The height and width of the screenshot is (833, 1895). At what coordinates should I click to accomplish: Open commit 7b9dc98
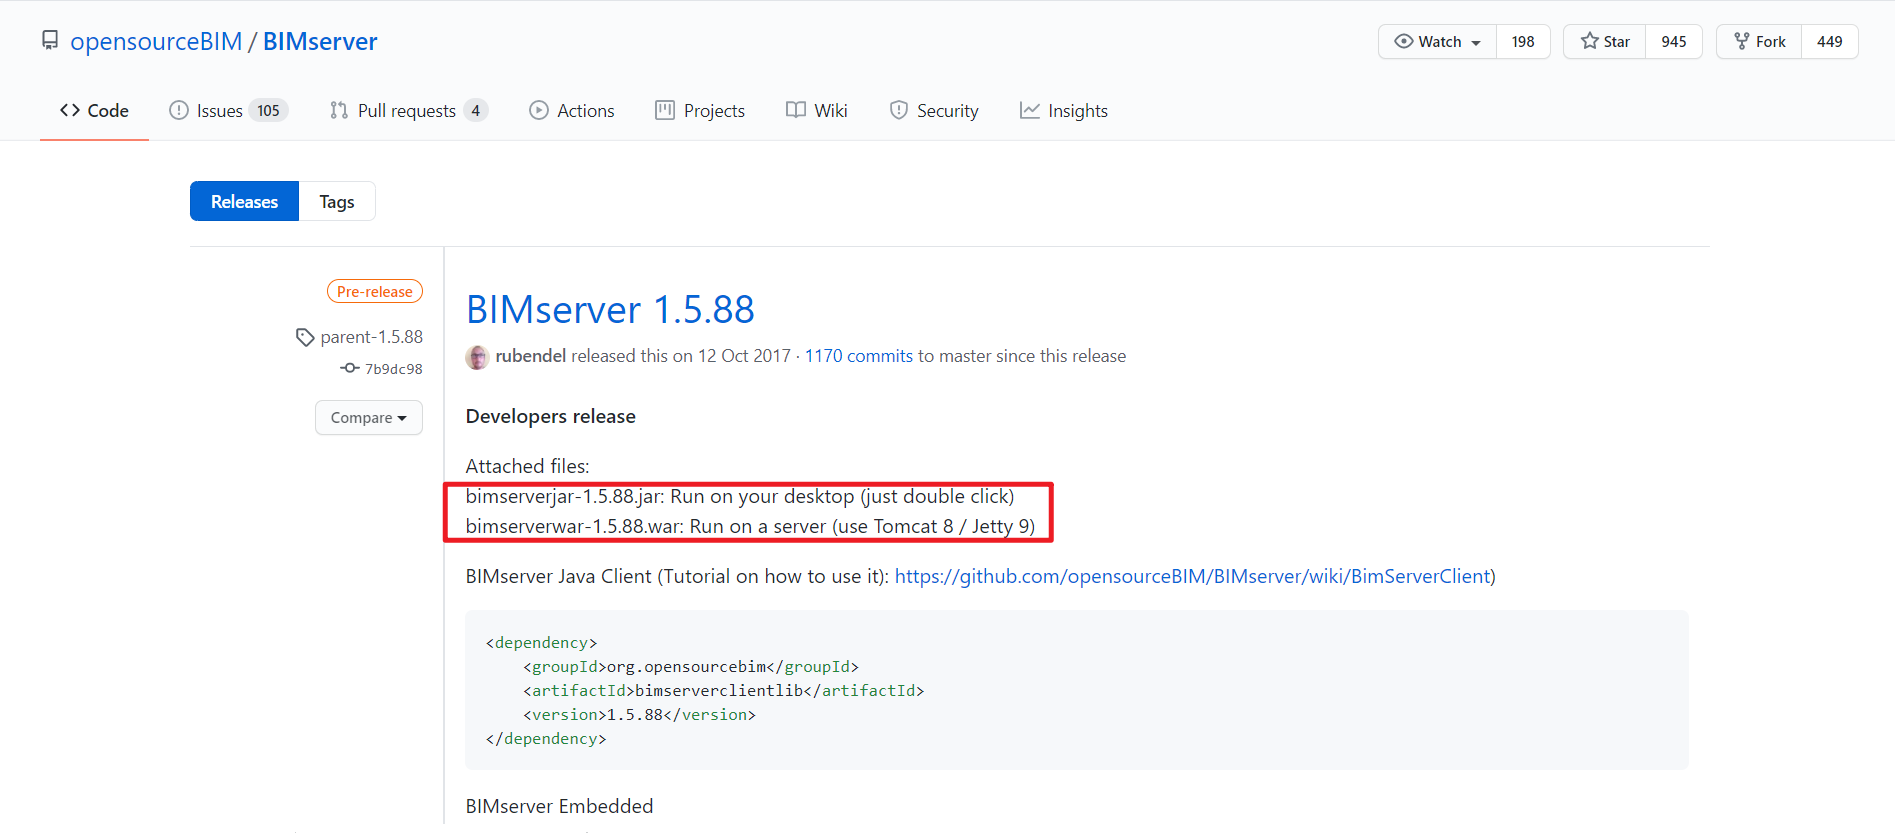click(394, 369)
